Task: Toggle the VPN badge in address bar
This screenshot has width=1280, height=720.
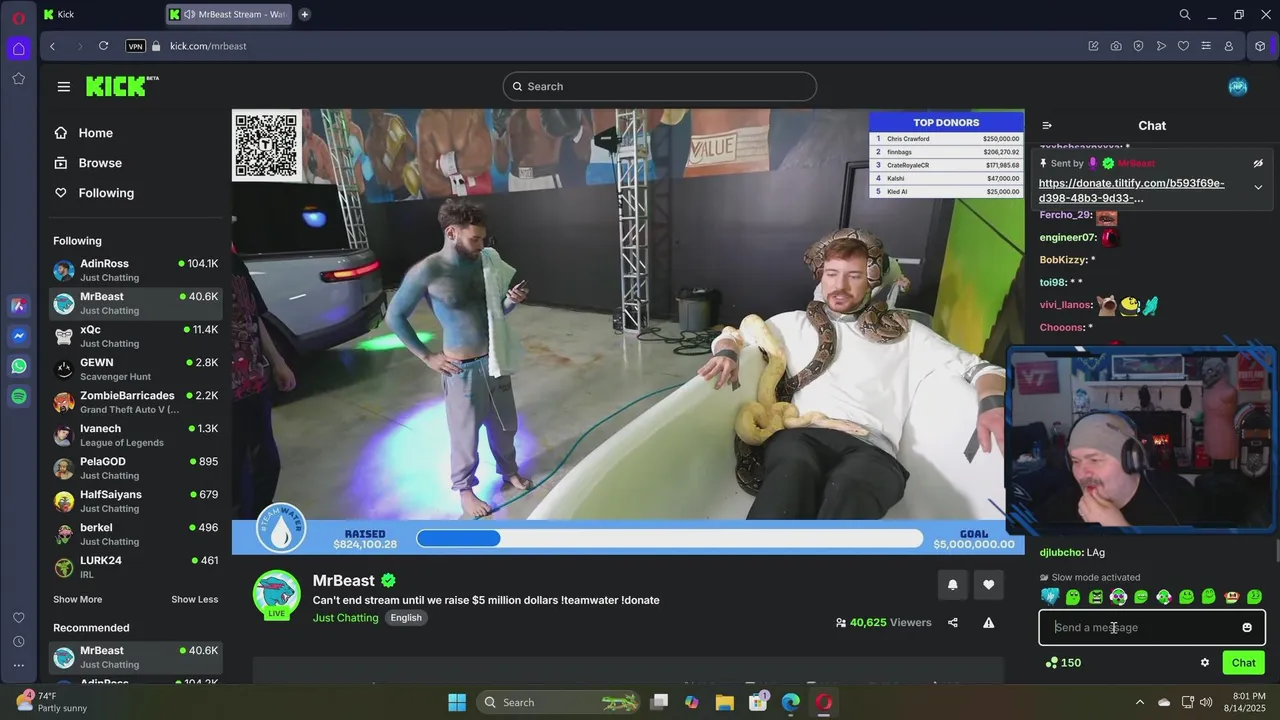Action: pos(136,46)
